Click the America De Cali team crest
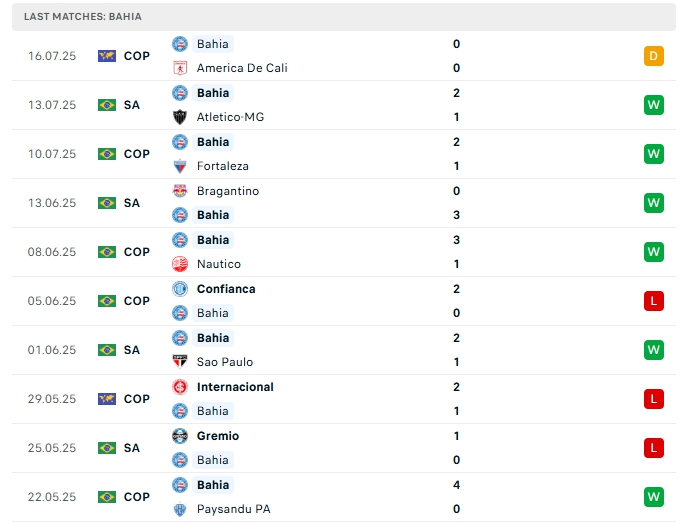 pos(180,68)
